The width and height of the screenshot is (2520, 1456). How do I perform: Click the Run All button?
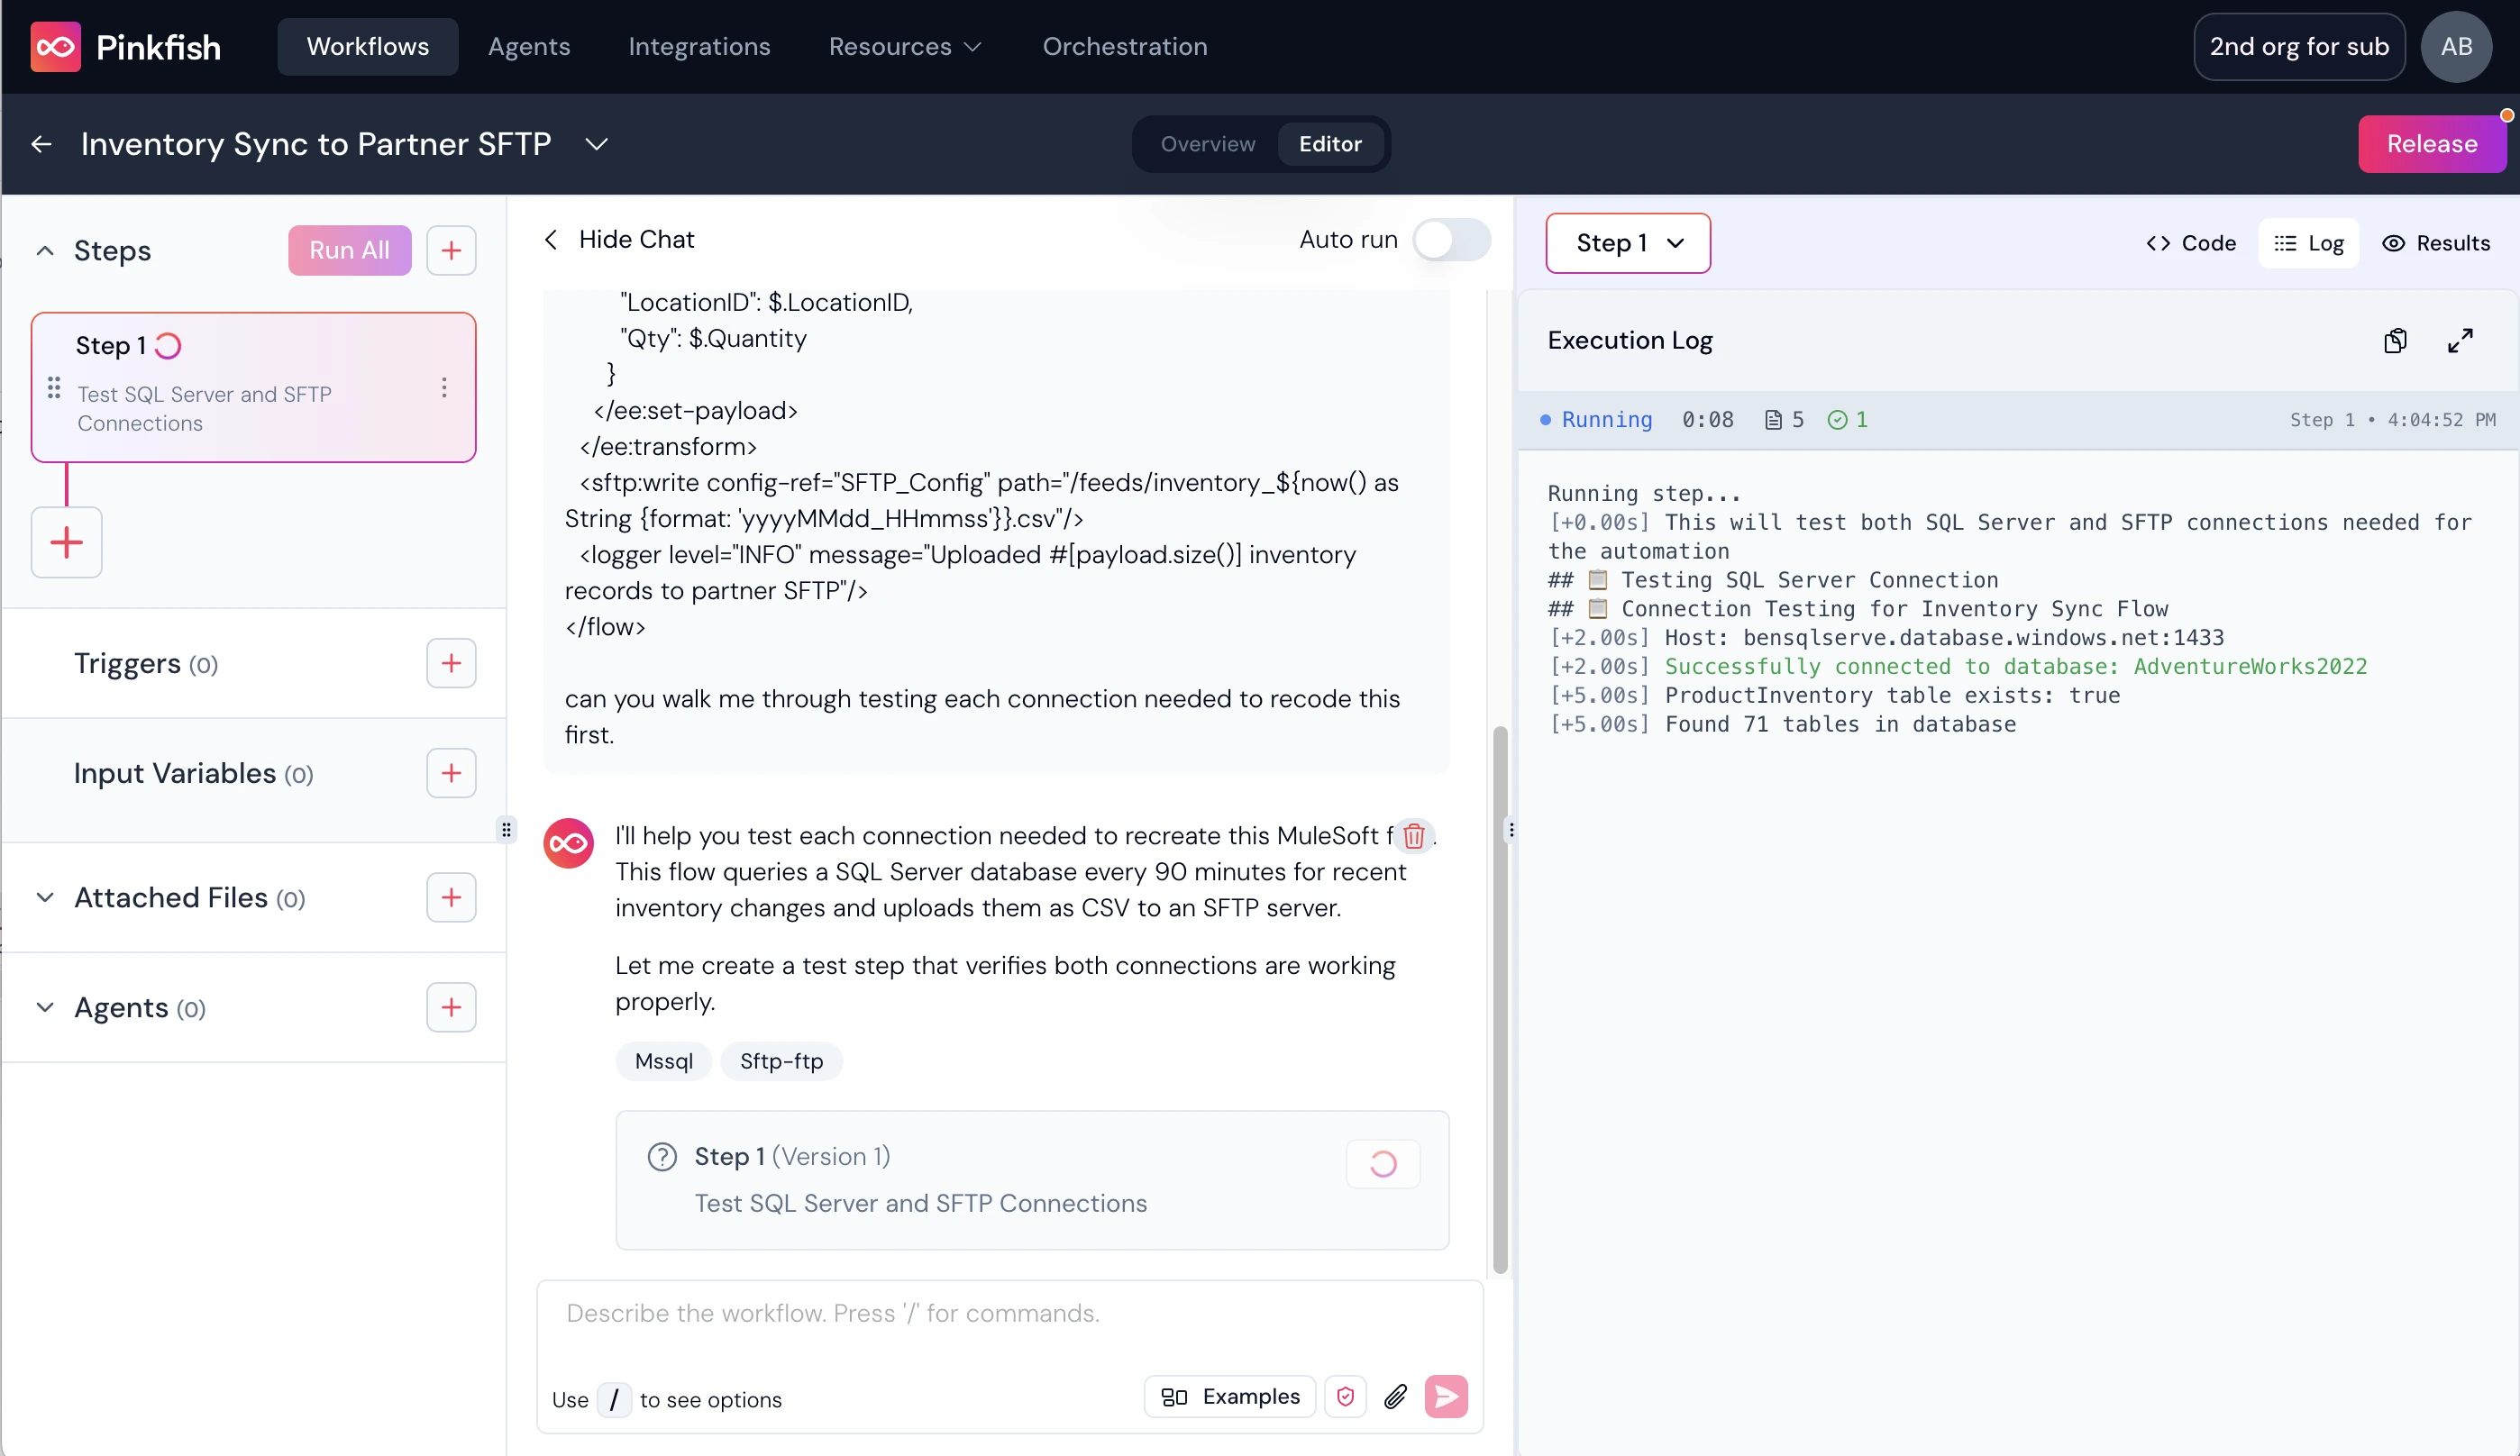click(x=349, y=250)
